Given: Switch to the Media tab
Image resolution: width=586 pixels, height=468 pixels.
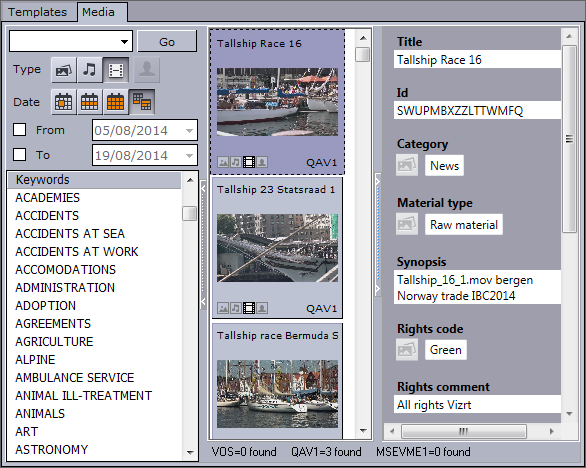Looking at the screenshot, I should 99,12.
